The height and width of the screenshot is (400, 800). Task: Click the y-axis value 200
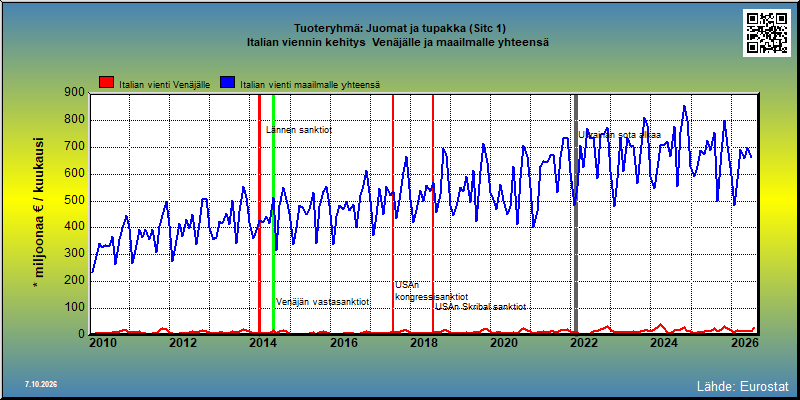(x=75, y=281)
